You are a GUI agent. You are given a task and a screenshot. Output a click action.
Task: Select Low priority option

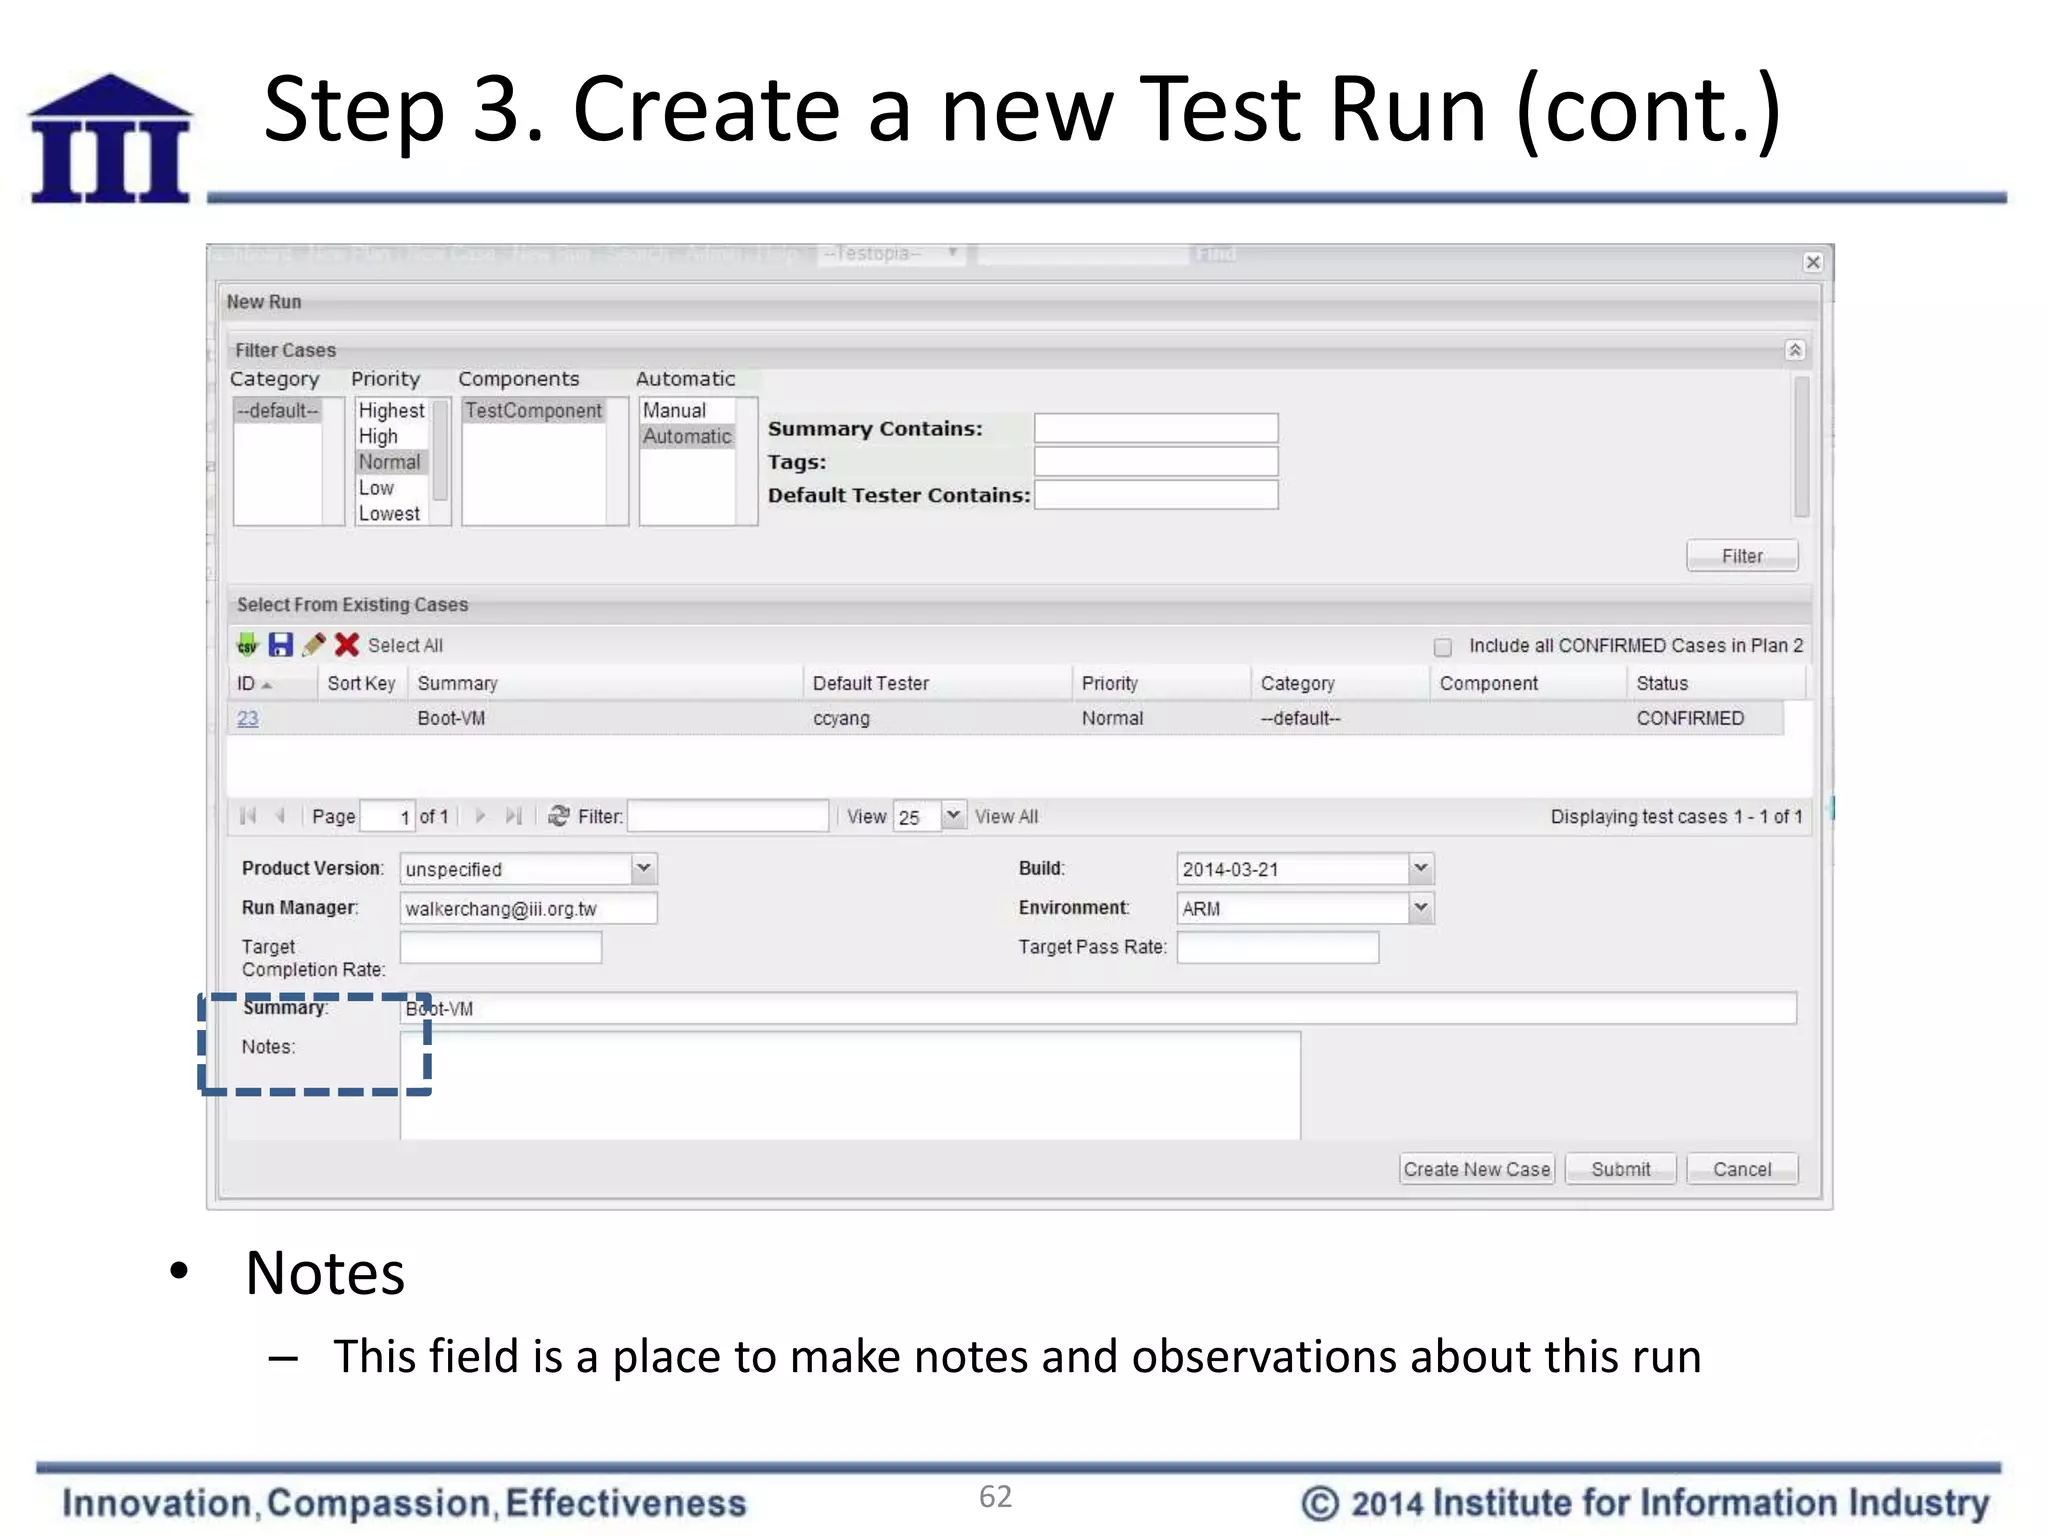coord(392,488)
